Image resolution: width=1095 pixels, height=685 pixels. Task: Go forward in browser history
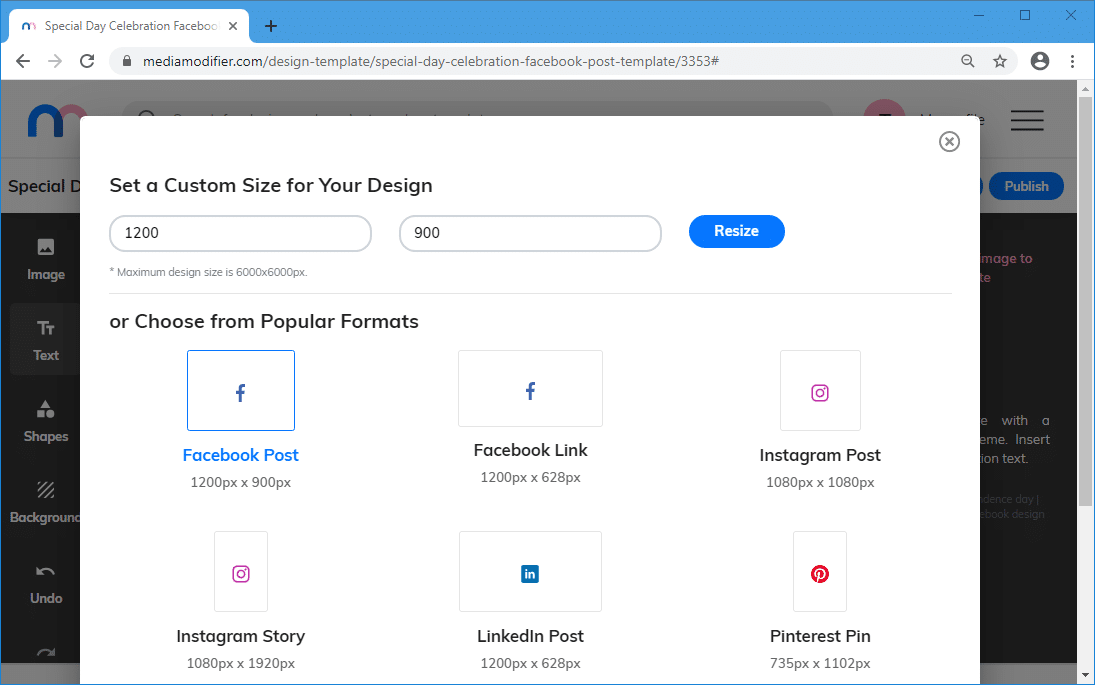pyautogui.click(x=55, y=61)
